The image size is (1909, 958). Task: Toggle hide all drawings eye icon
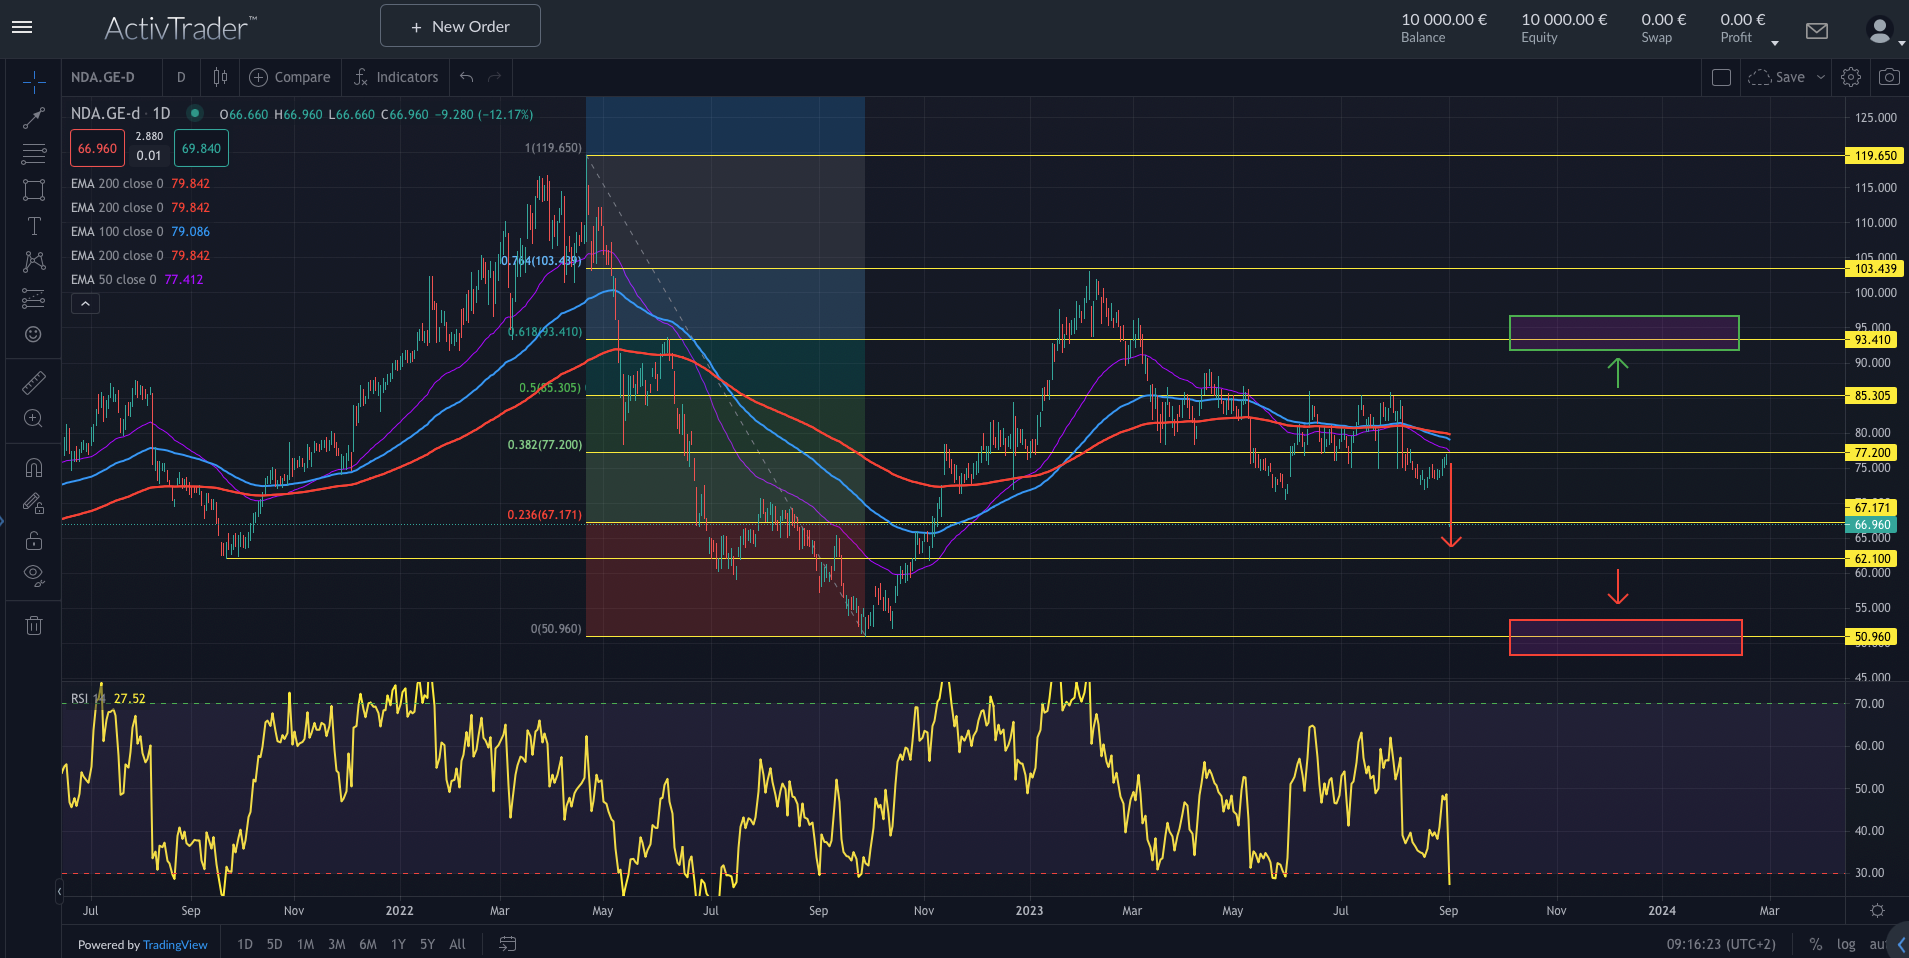[x=34, y=575]
